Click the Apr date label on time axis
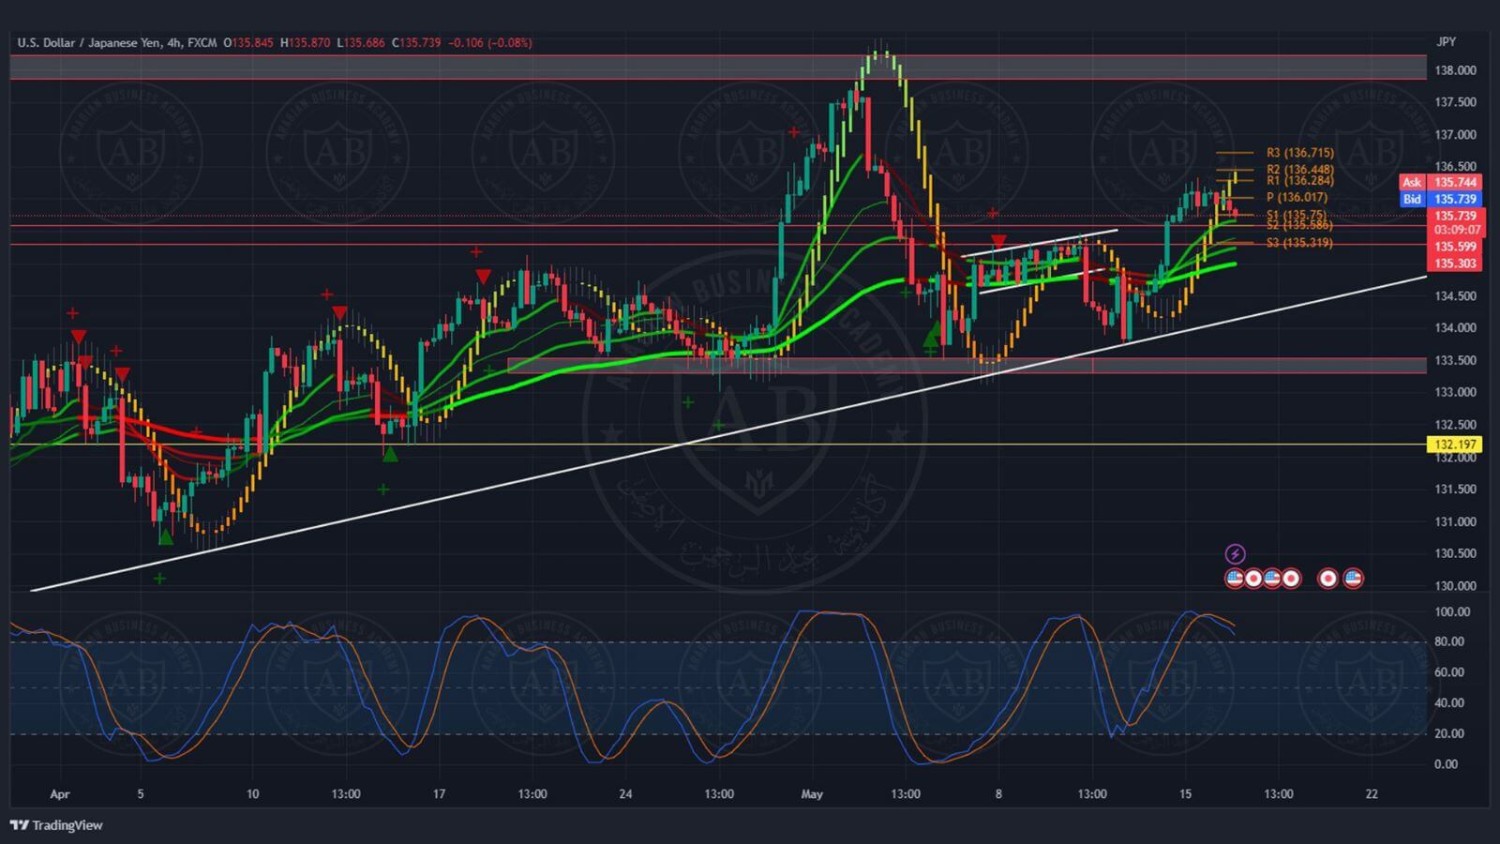 (x=60, y=794)
